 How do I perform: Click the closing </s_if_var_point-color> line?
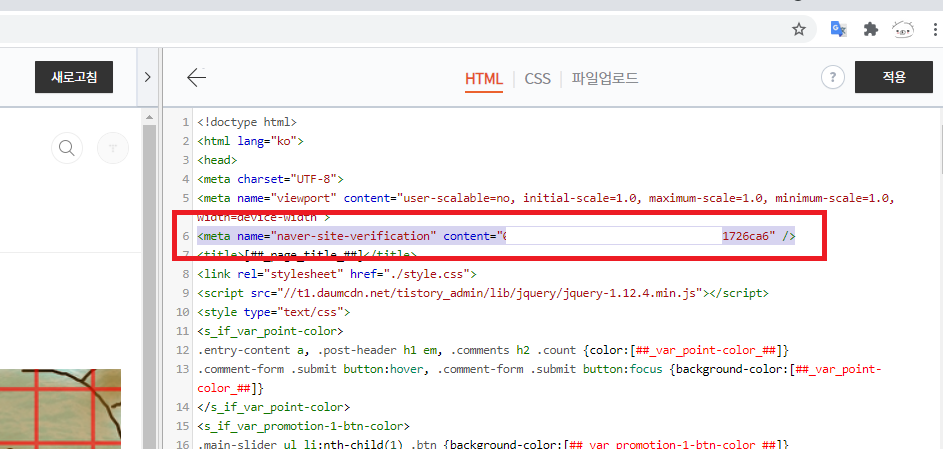(274, 407)
